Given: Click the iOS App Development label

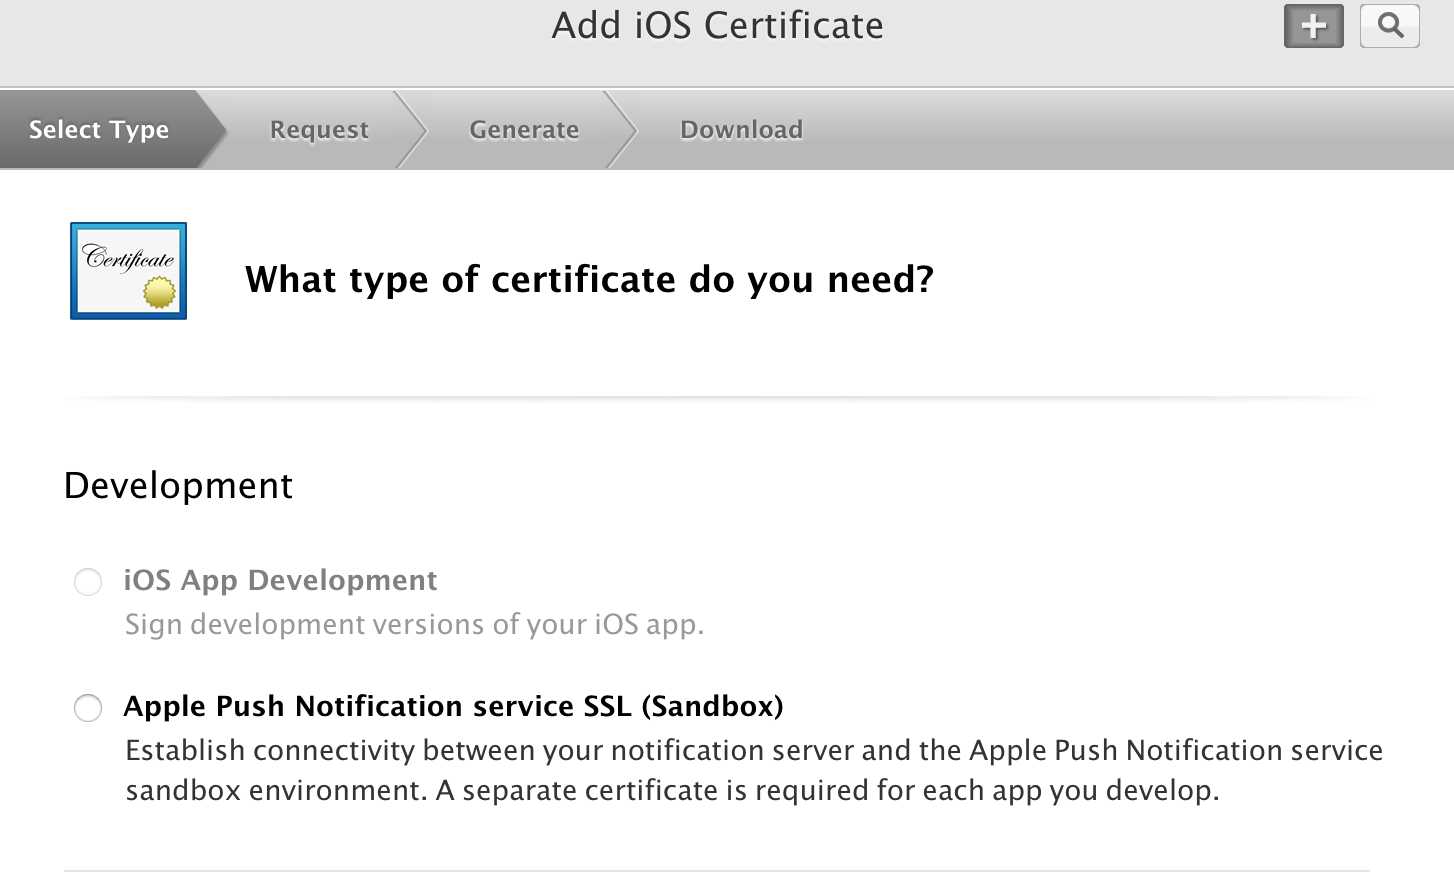Looking at the screenshot, I should [x=280, y=580].
